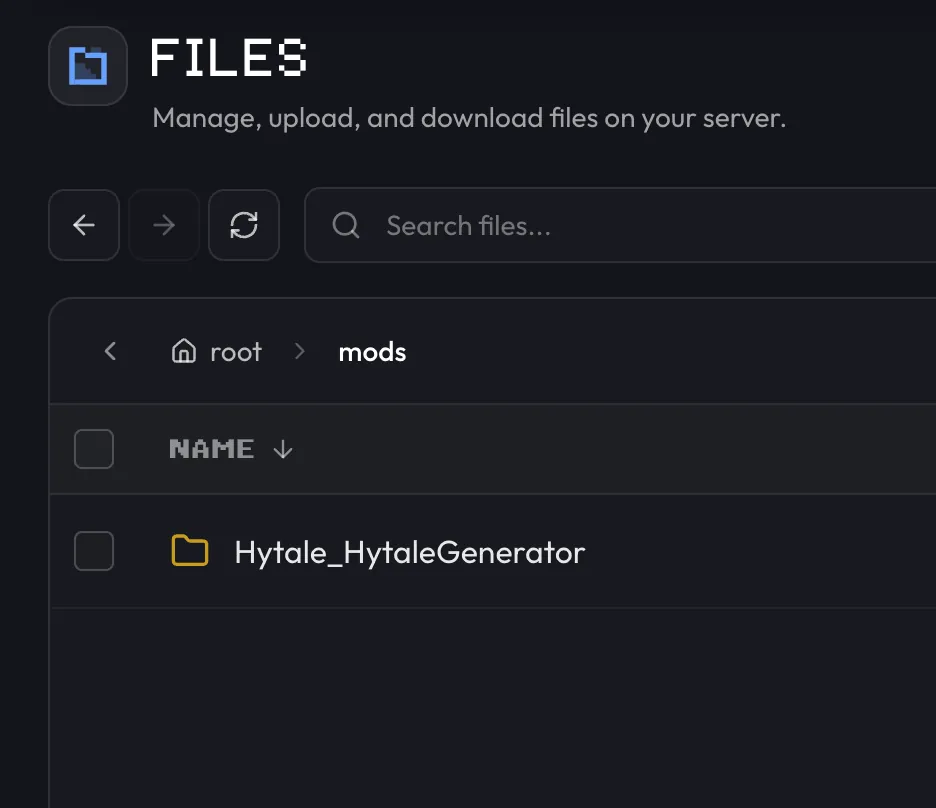This screenshot has height=808, width=936.
Task: Click the chevron separator after root
Action: pos(300,351)
